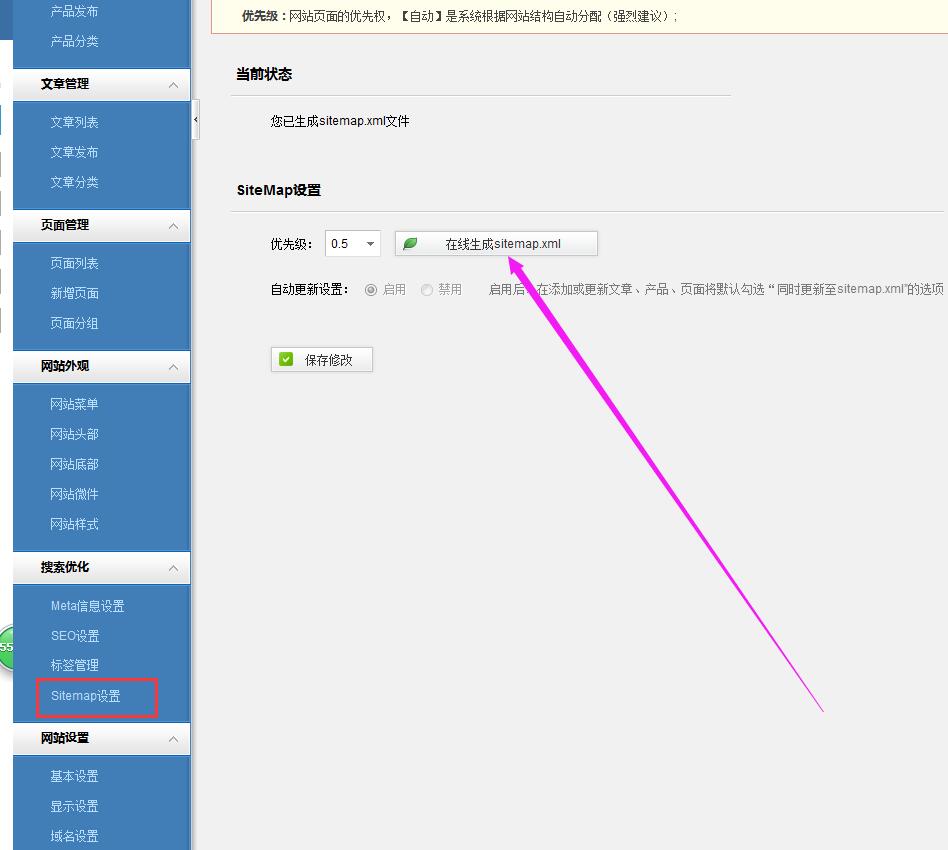Open 网站菜单 under 网站外观
Screen dimensions: 948x850
(74, 403)
